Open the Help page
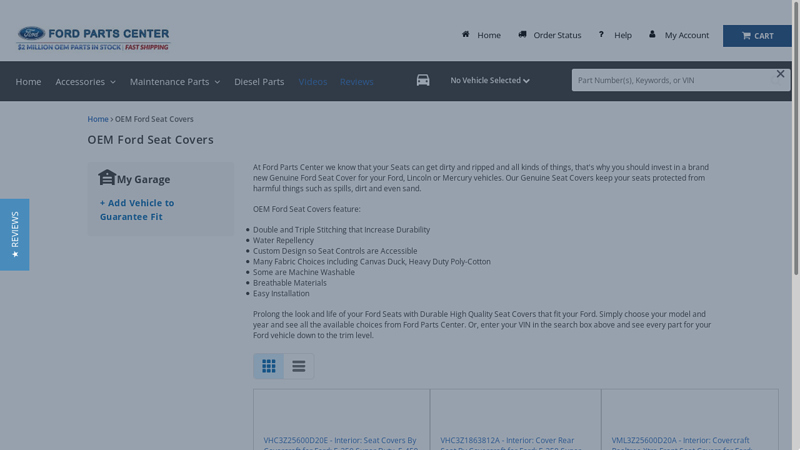Image resolution: width=800 pixels, height=450 pixels. [615, 35]
